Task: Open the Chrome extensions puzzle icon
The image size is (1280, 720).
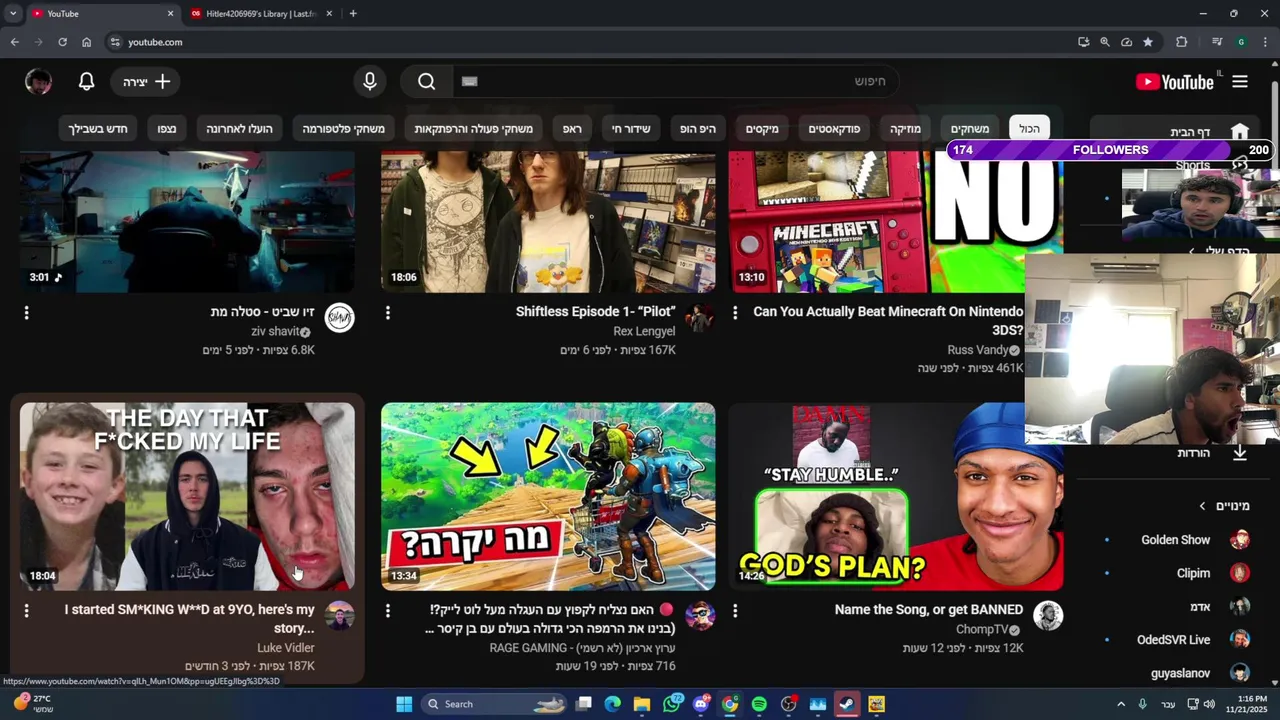Action: tap(1182, 42)
